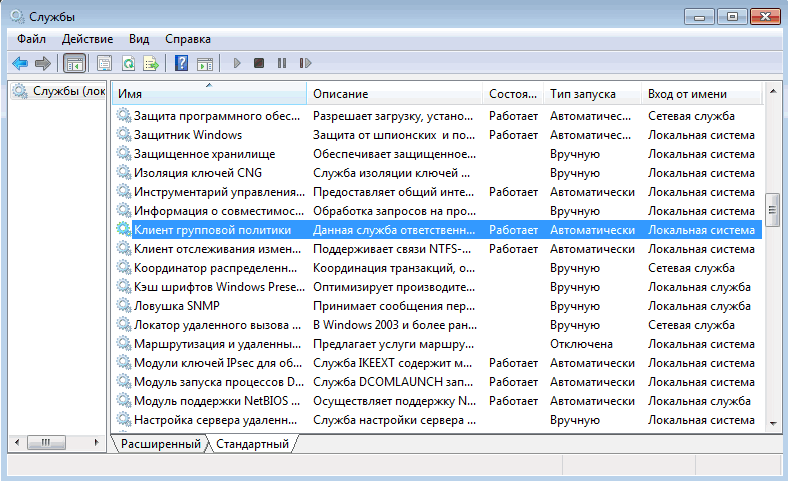This screenshot has width=788, height=481.
Task: Click description 'В Windows 2003 и более ран...'
Action: click(395, 325)
